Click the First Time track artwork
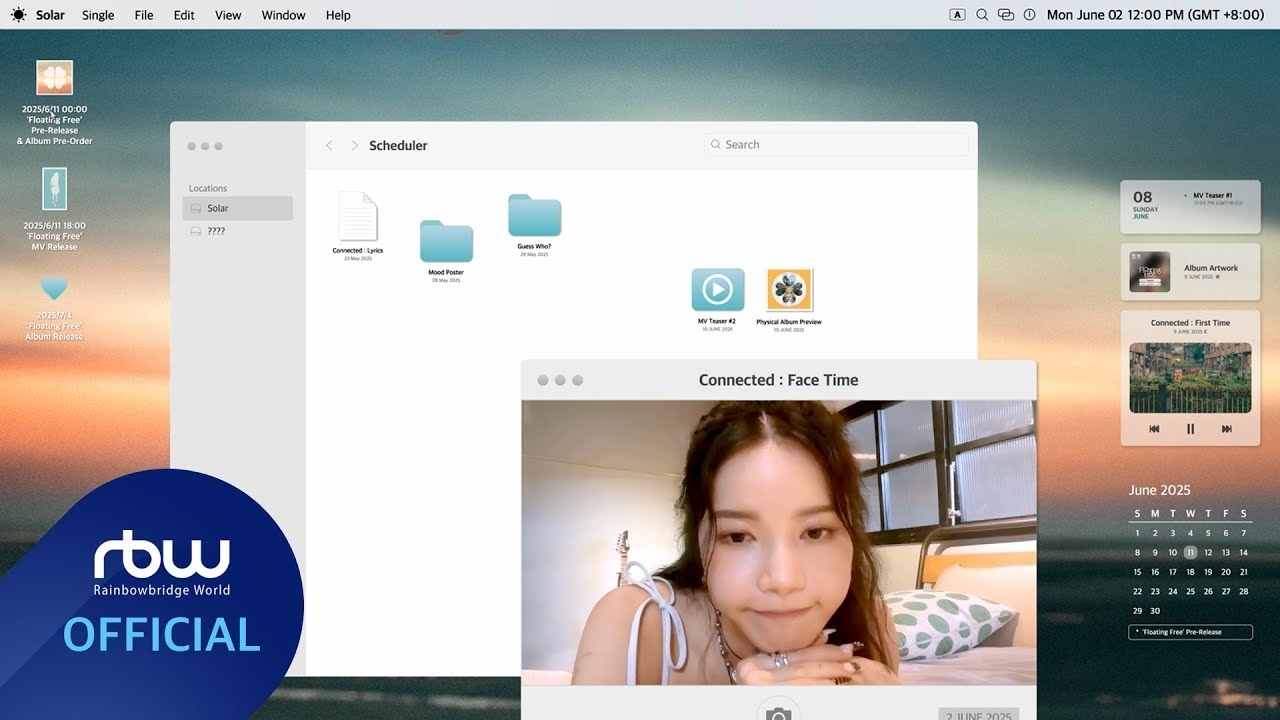 point(1190,378)
